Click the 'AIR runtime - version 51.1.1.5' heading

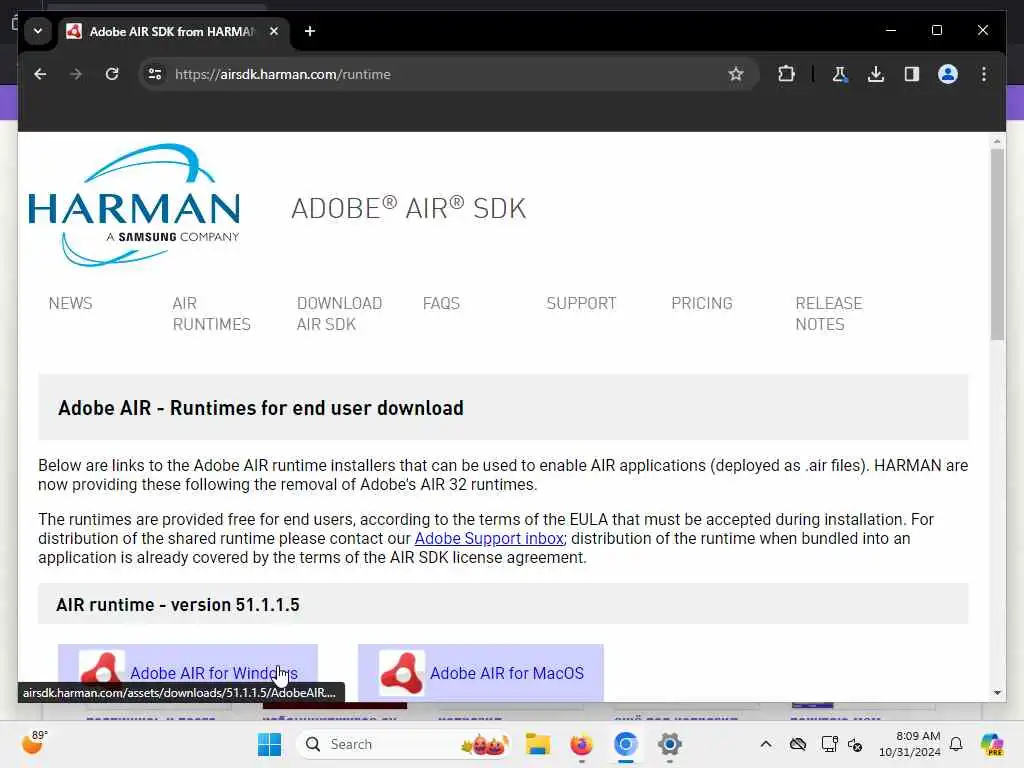[178, 605]
